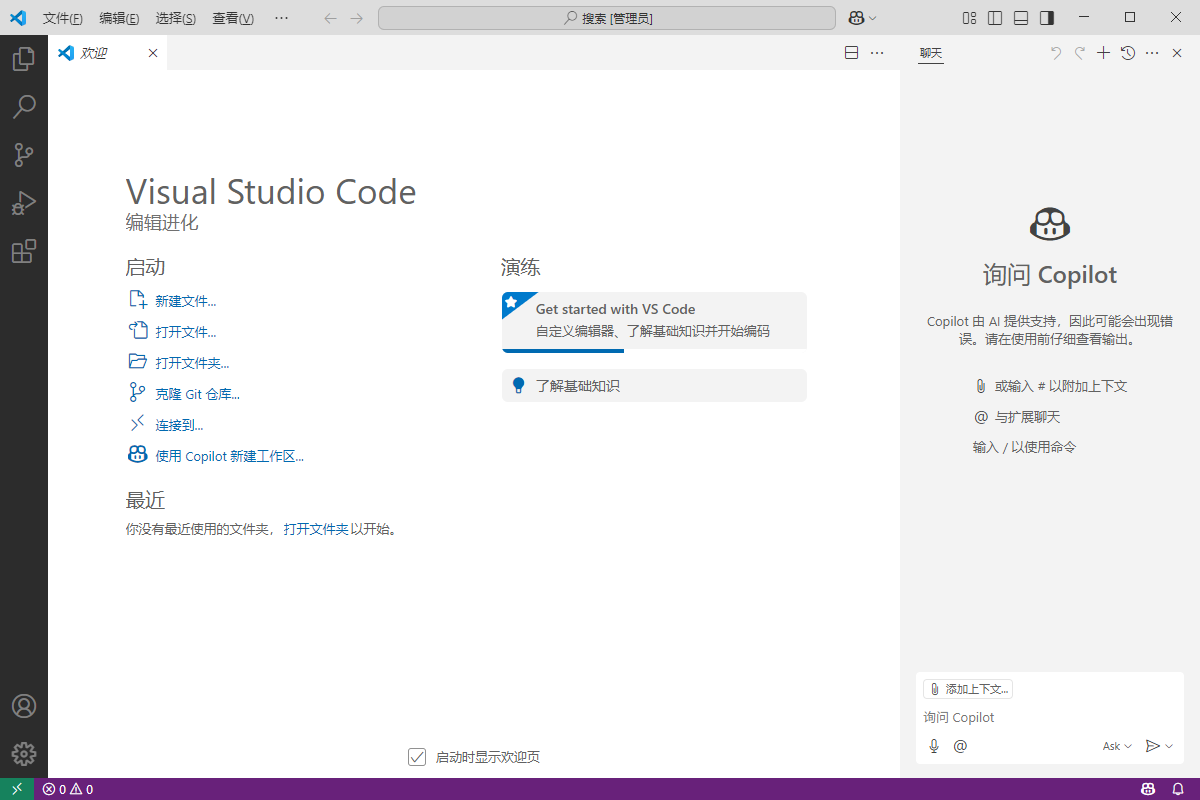Toggle primary side bar visibility

995,18
